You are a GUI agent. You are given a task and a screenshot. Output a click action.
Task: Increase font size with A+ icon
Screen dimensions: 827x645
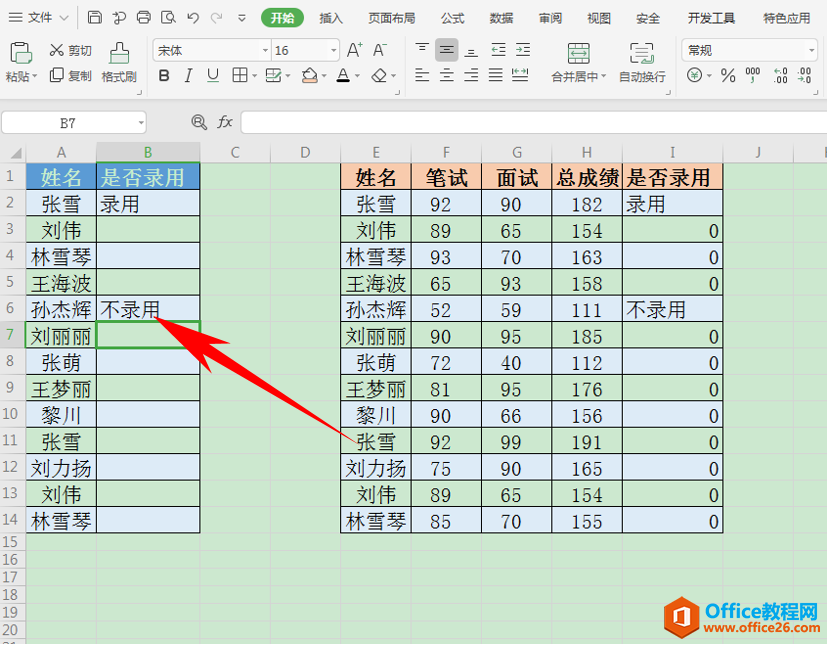point(354,50)
